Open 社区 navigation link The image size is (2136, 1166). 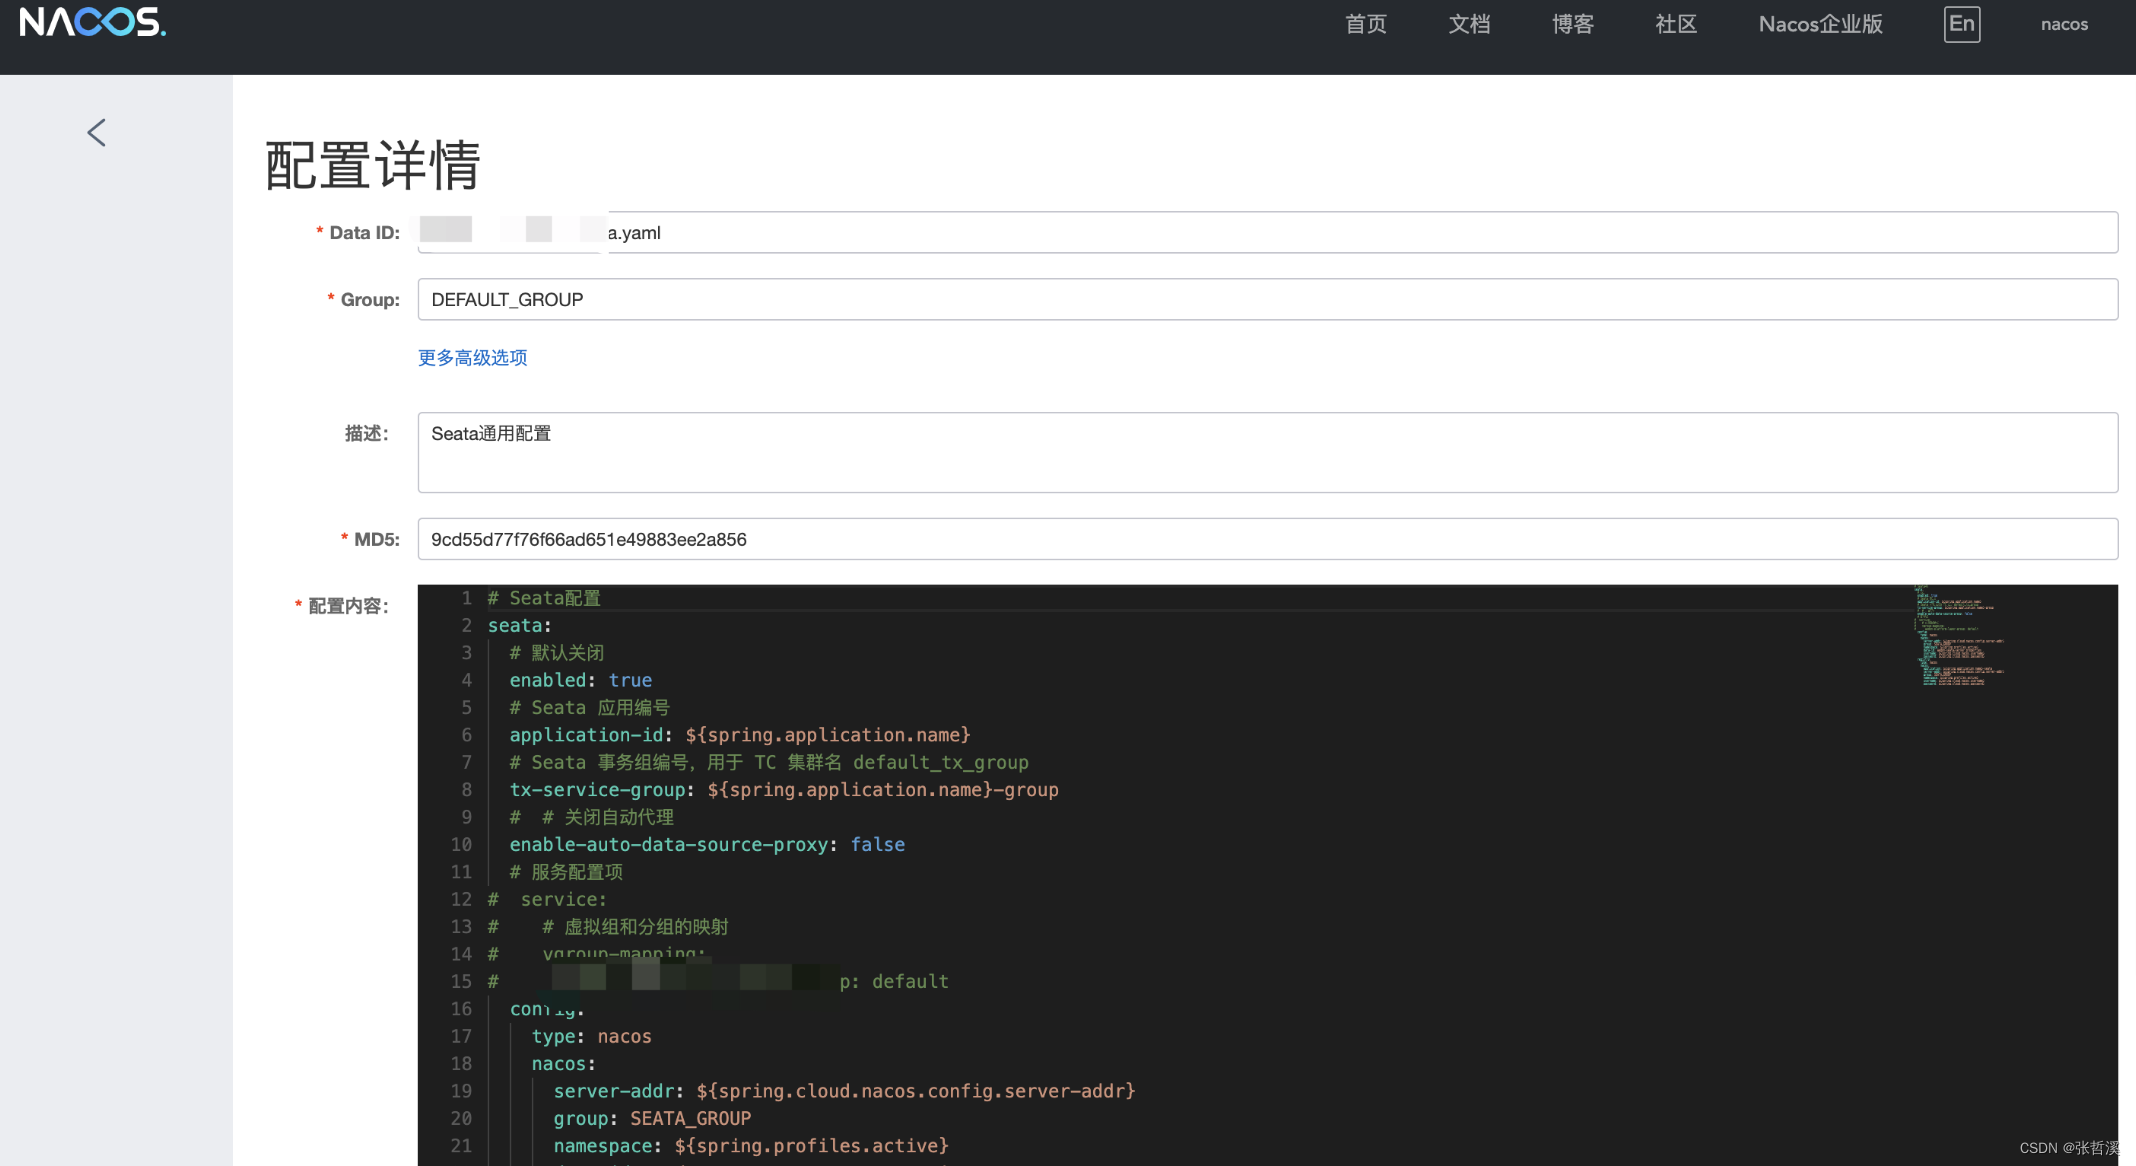pyautogui.click(x=1676, y=24)
